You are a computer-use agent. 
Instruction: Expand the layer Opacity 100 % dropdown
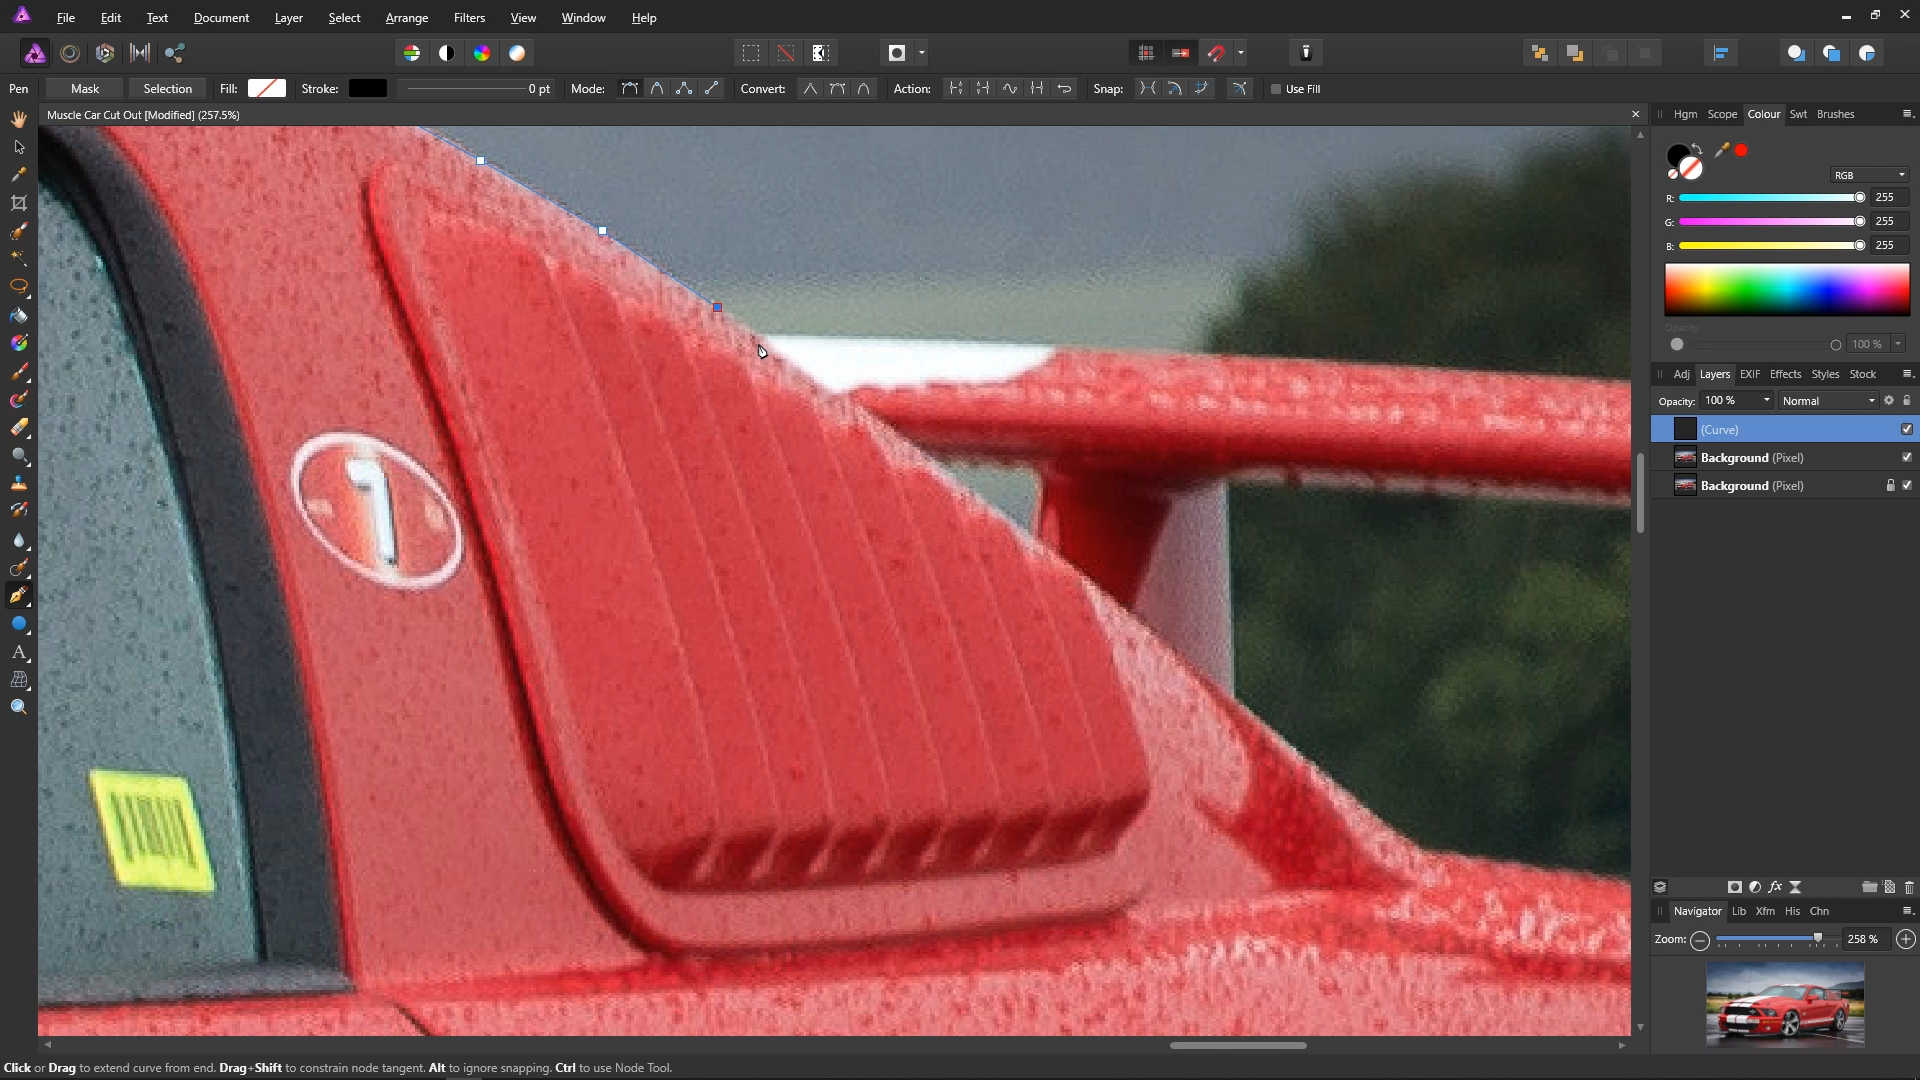coord(1767,400)
